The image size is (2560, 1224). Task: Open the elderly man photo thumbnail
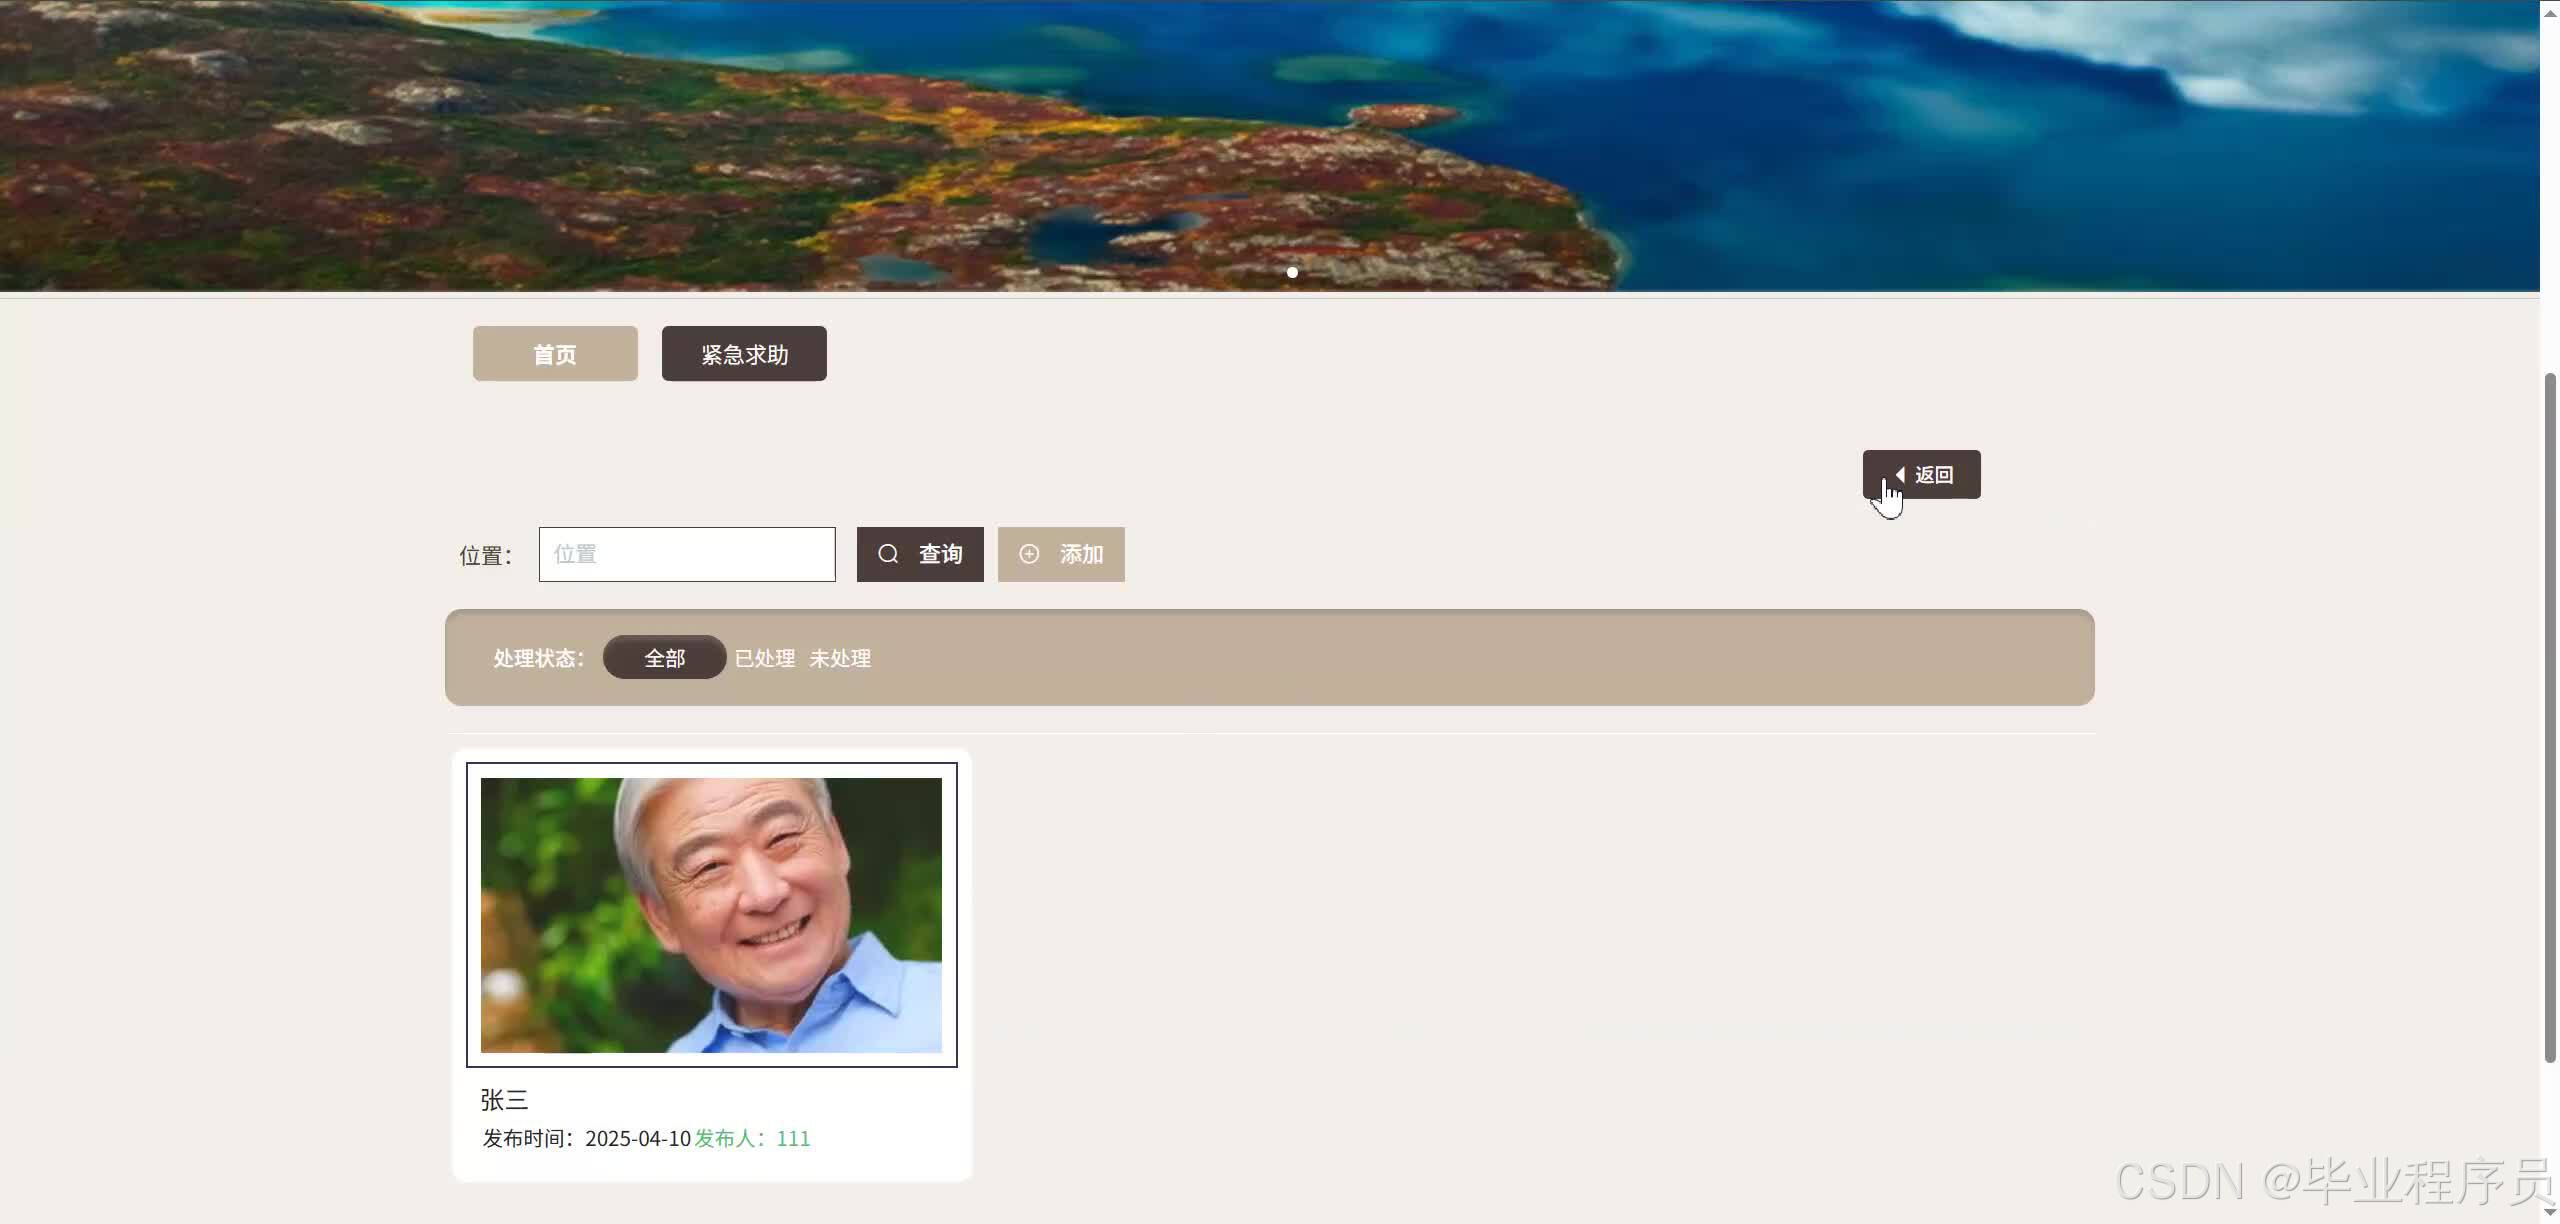tap(711, 915)
